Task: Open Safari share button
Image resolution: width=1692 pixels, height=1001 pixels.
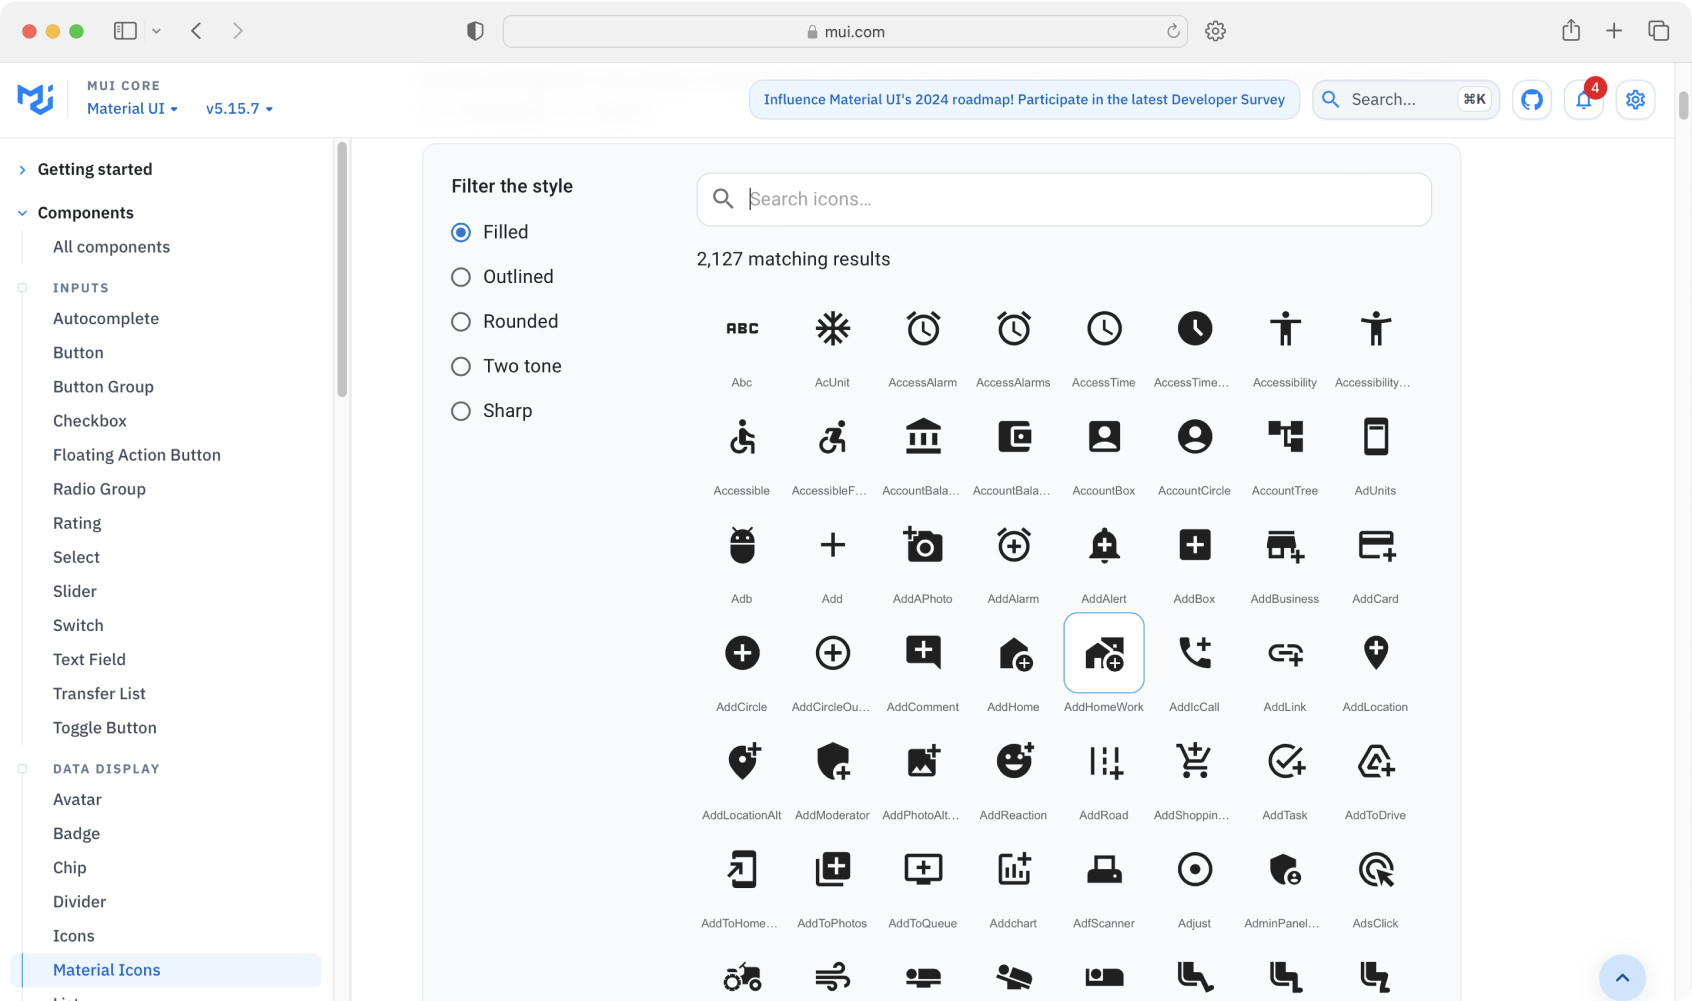Action: point(1571,31)
